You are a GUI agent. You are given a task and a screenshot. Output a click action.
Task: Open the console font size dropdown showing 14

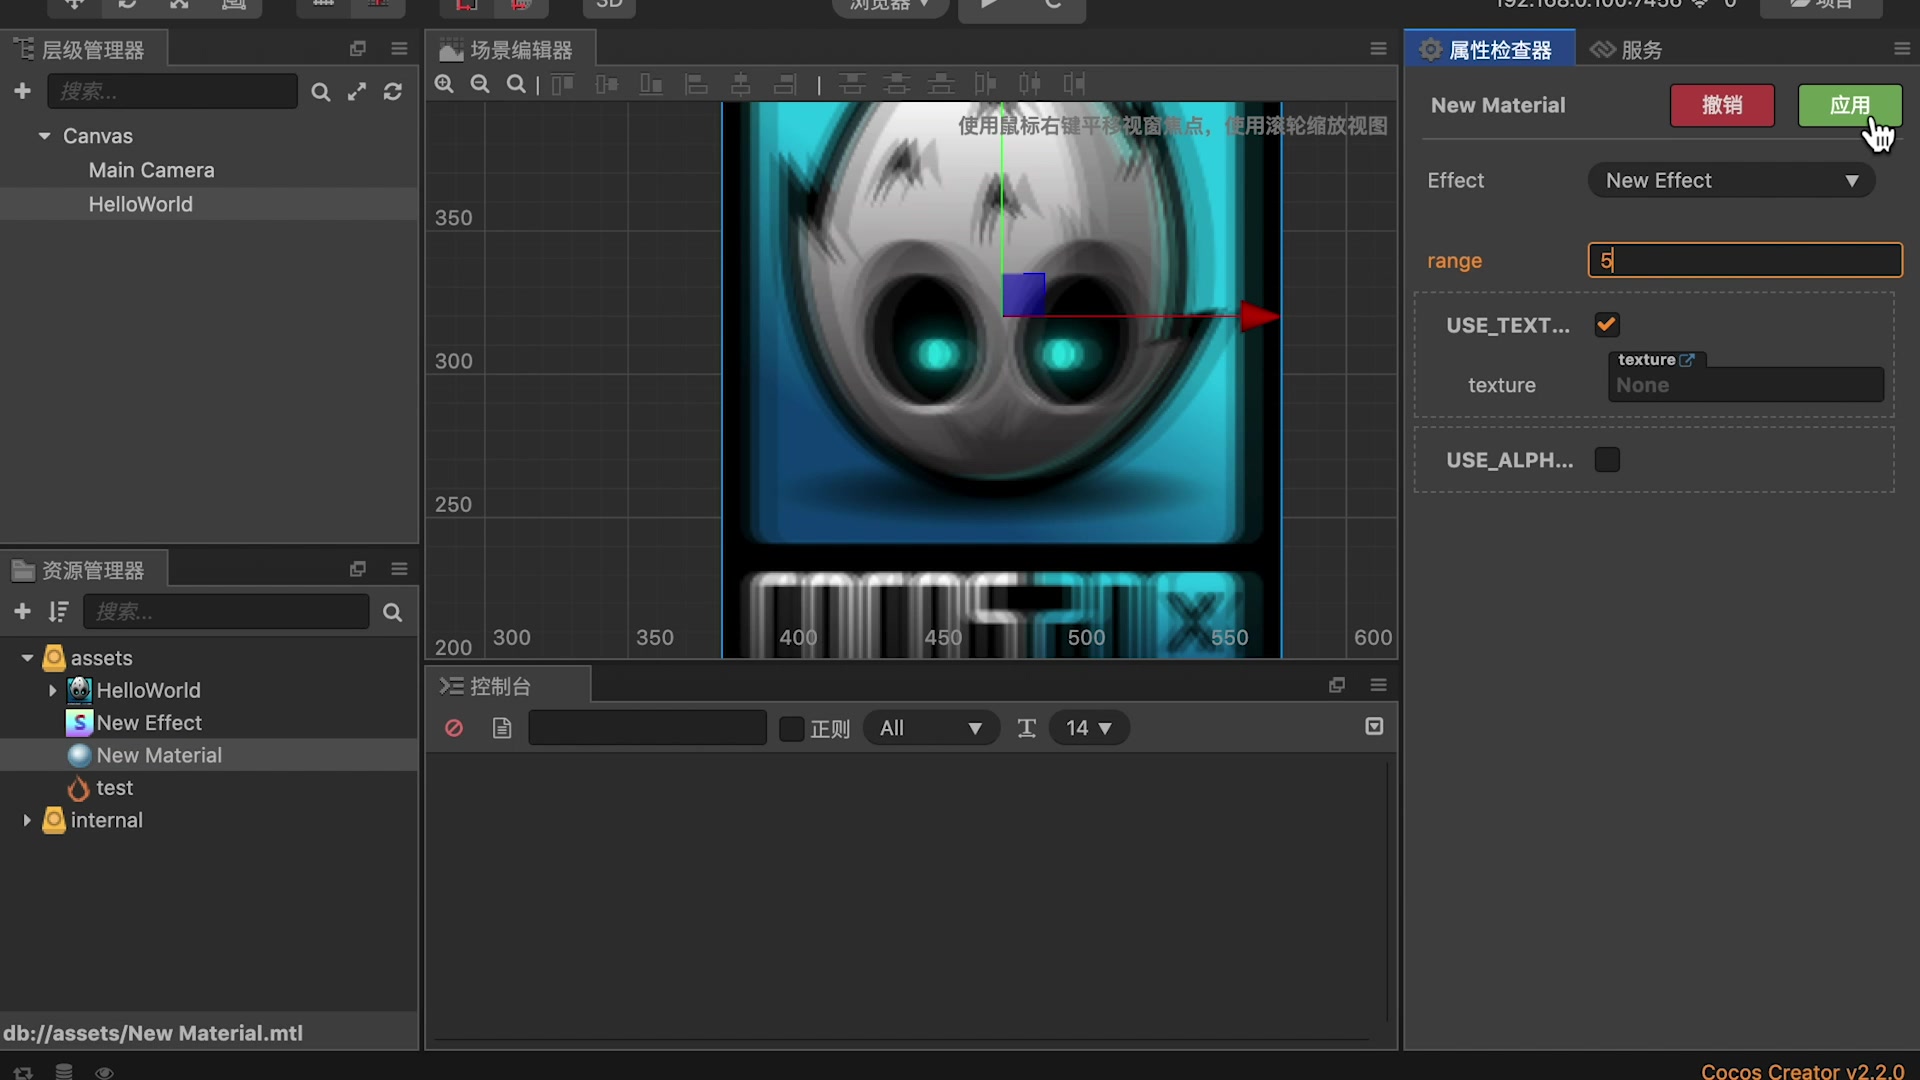coord(1089,728)
